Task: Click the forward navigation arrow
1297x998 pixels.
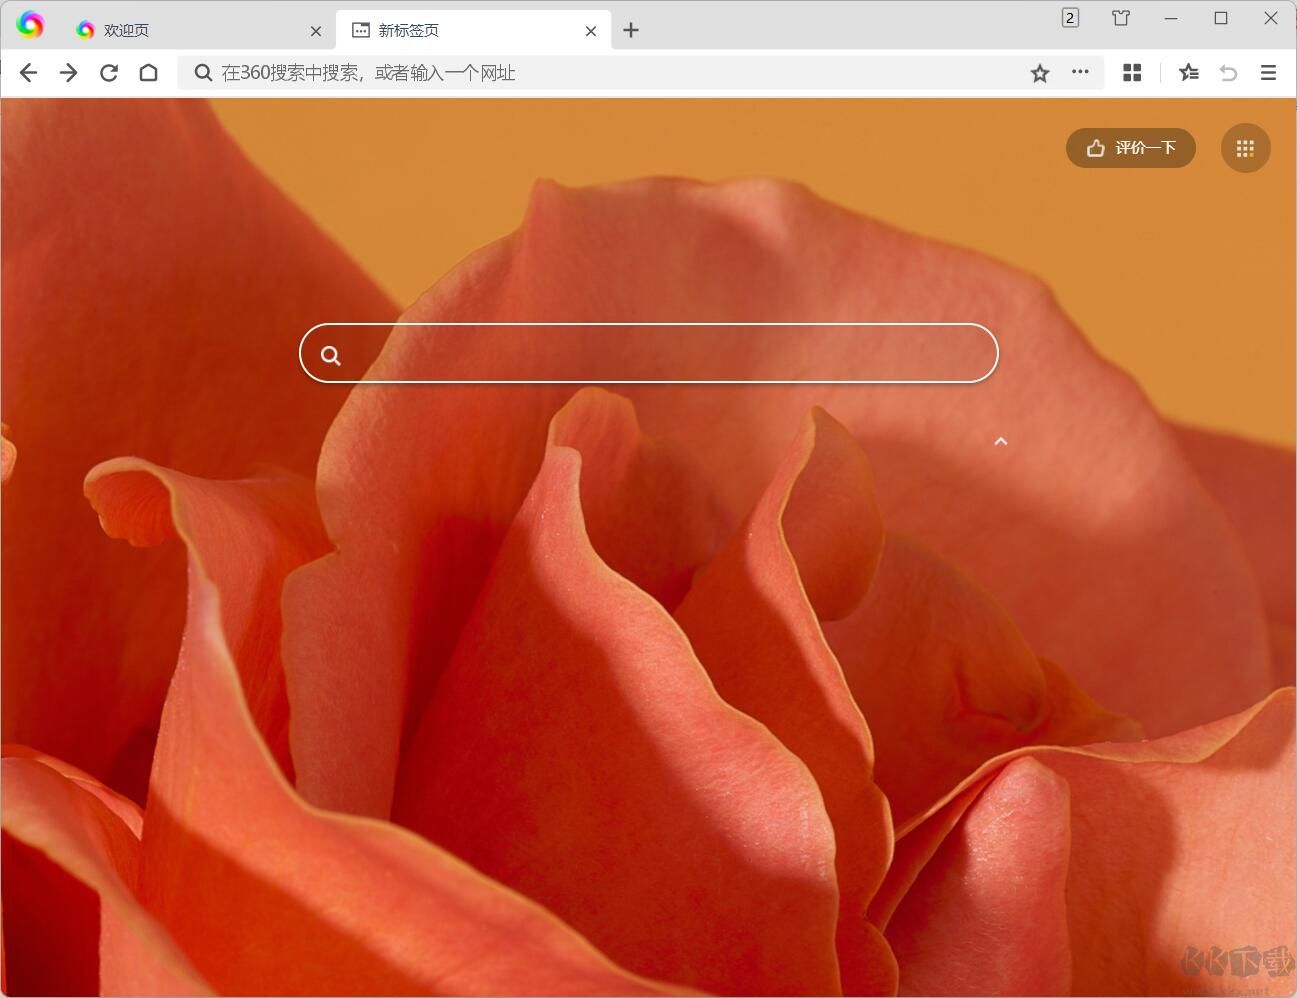Action: [x=68, y=73]
